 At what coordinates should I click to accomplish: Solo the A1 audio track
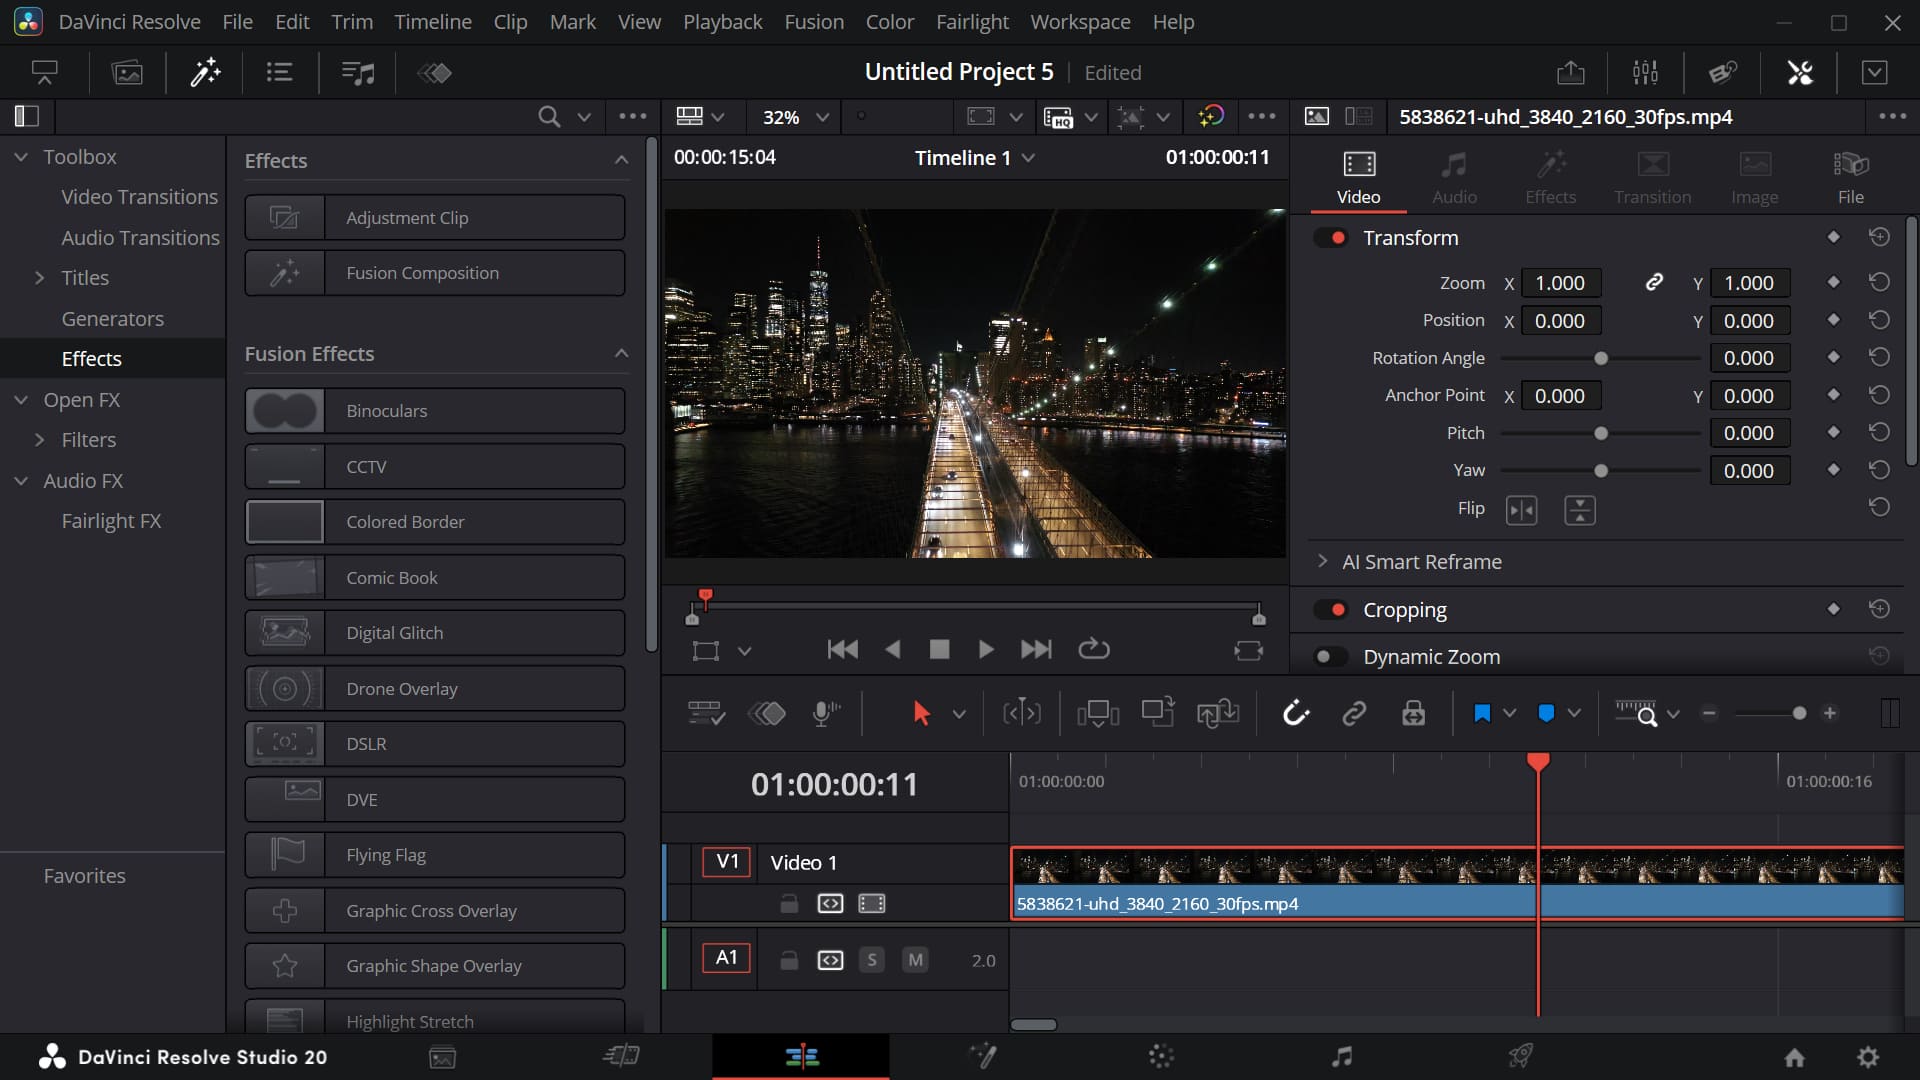(x=872, y=960)
